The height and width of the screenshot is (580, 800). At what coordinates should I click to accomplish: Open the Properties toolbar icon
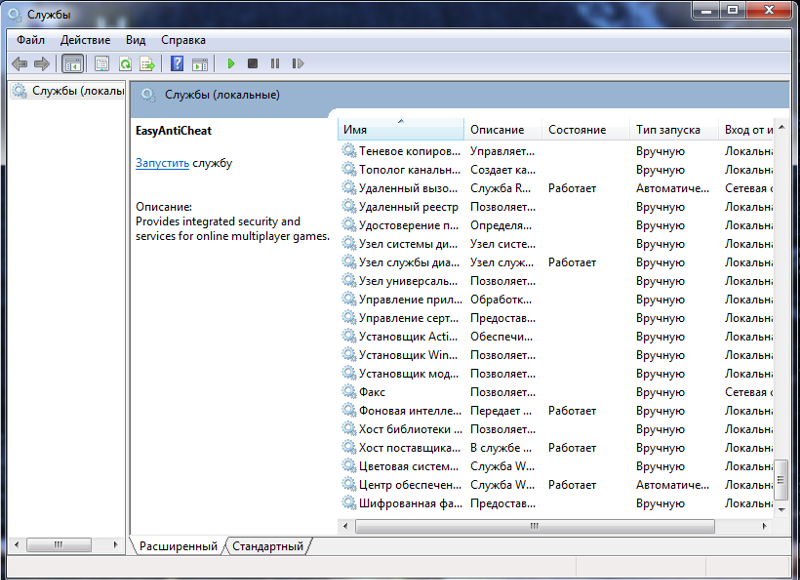tap(102, 64)
